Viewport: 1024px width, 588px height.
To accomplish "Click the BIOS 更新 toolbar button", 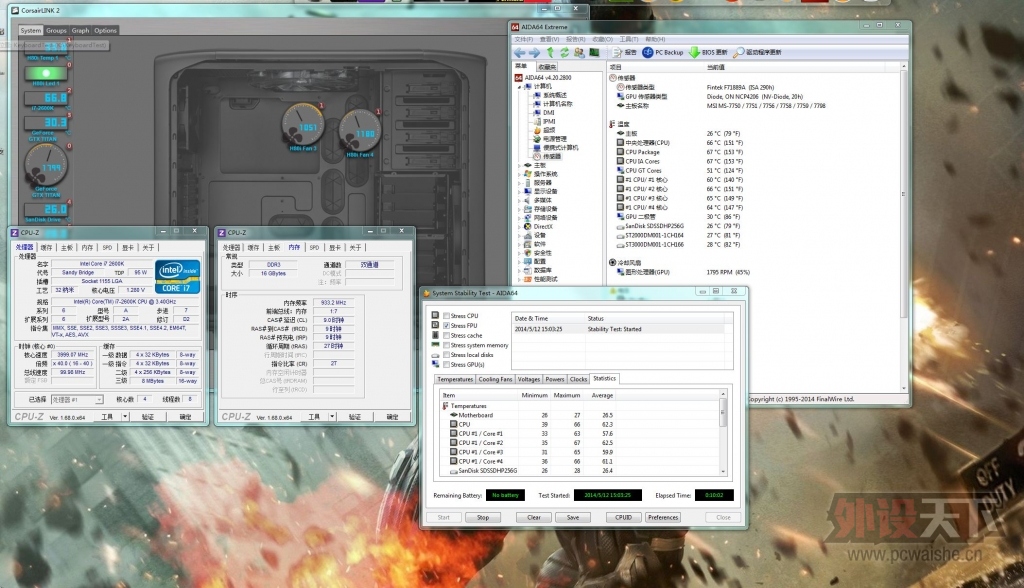I will (709, 52).
